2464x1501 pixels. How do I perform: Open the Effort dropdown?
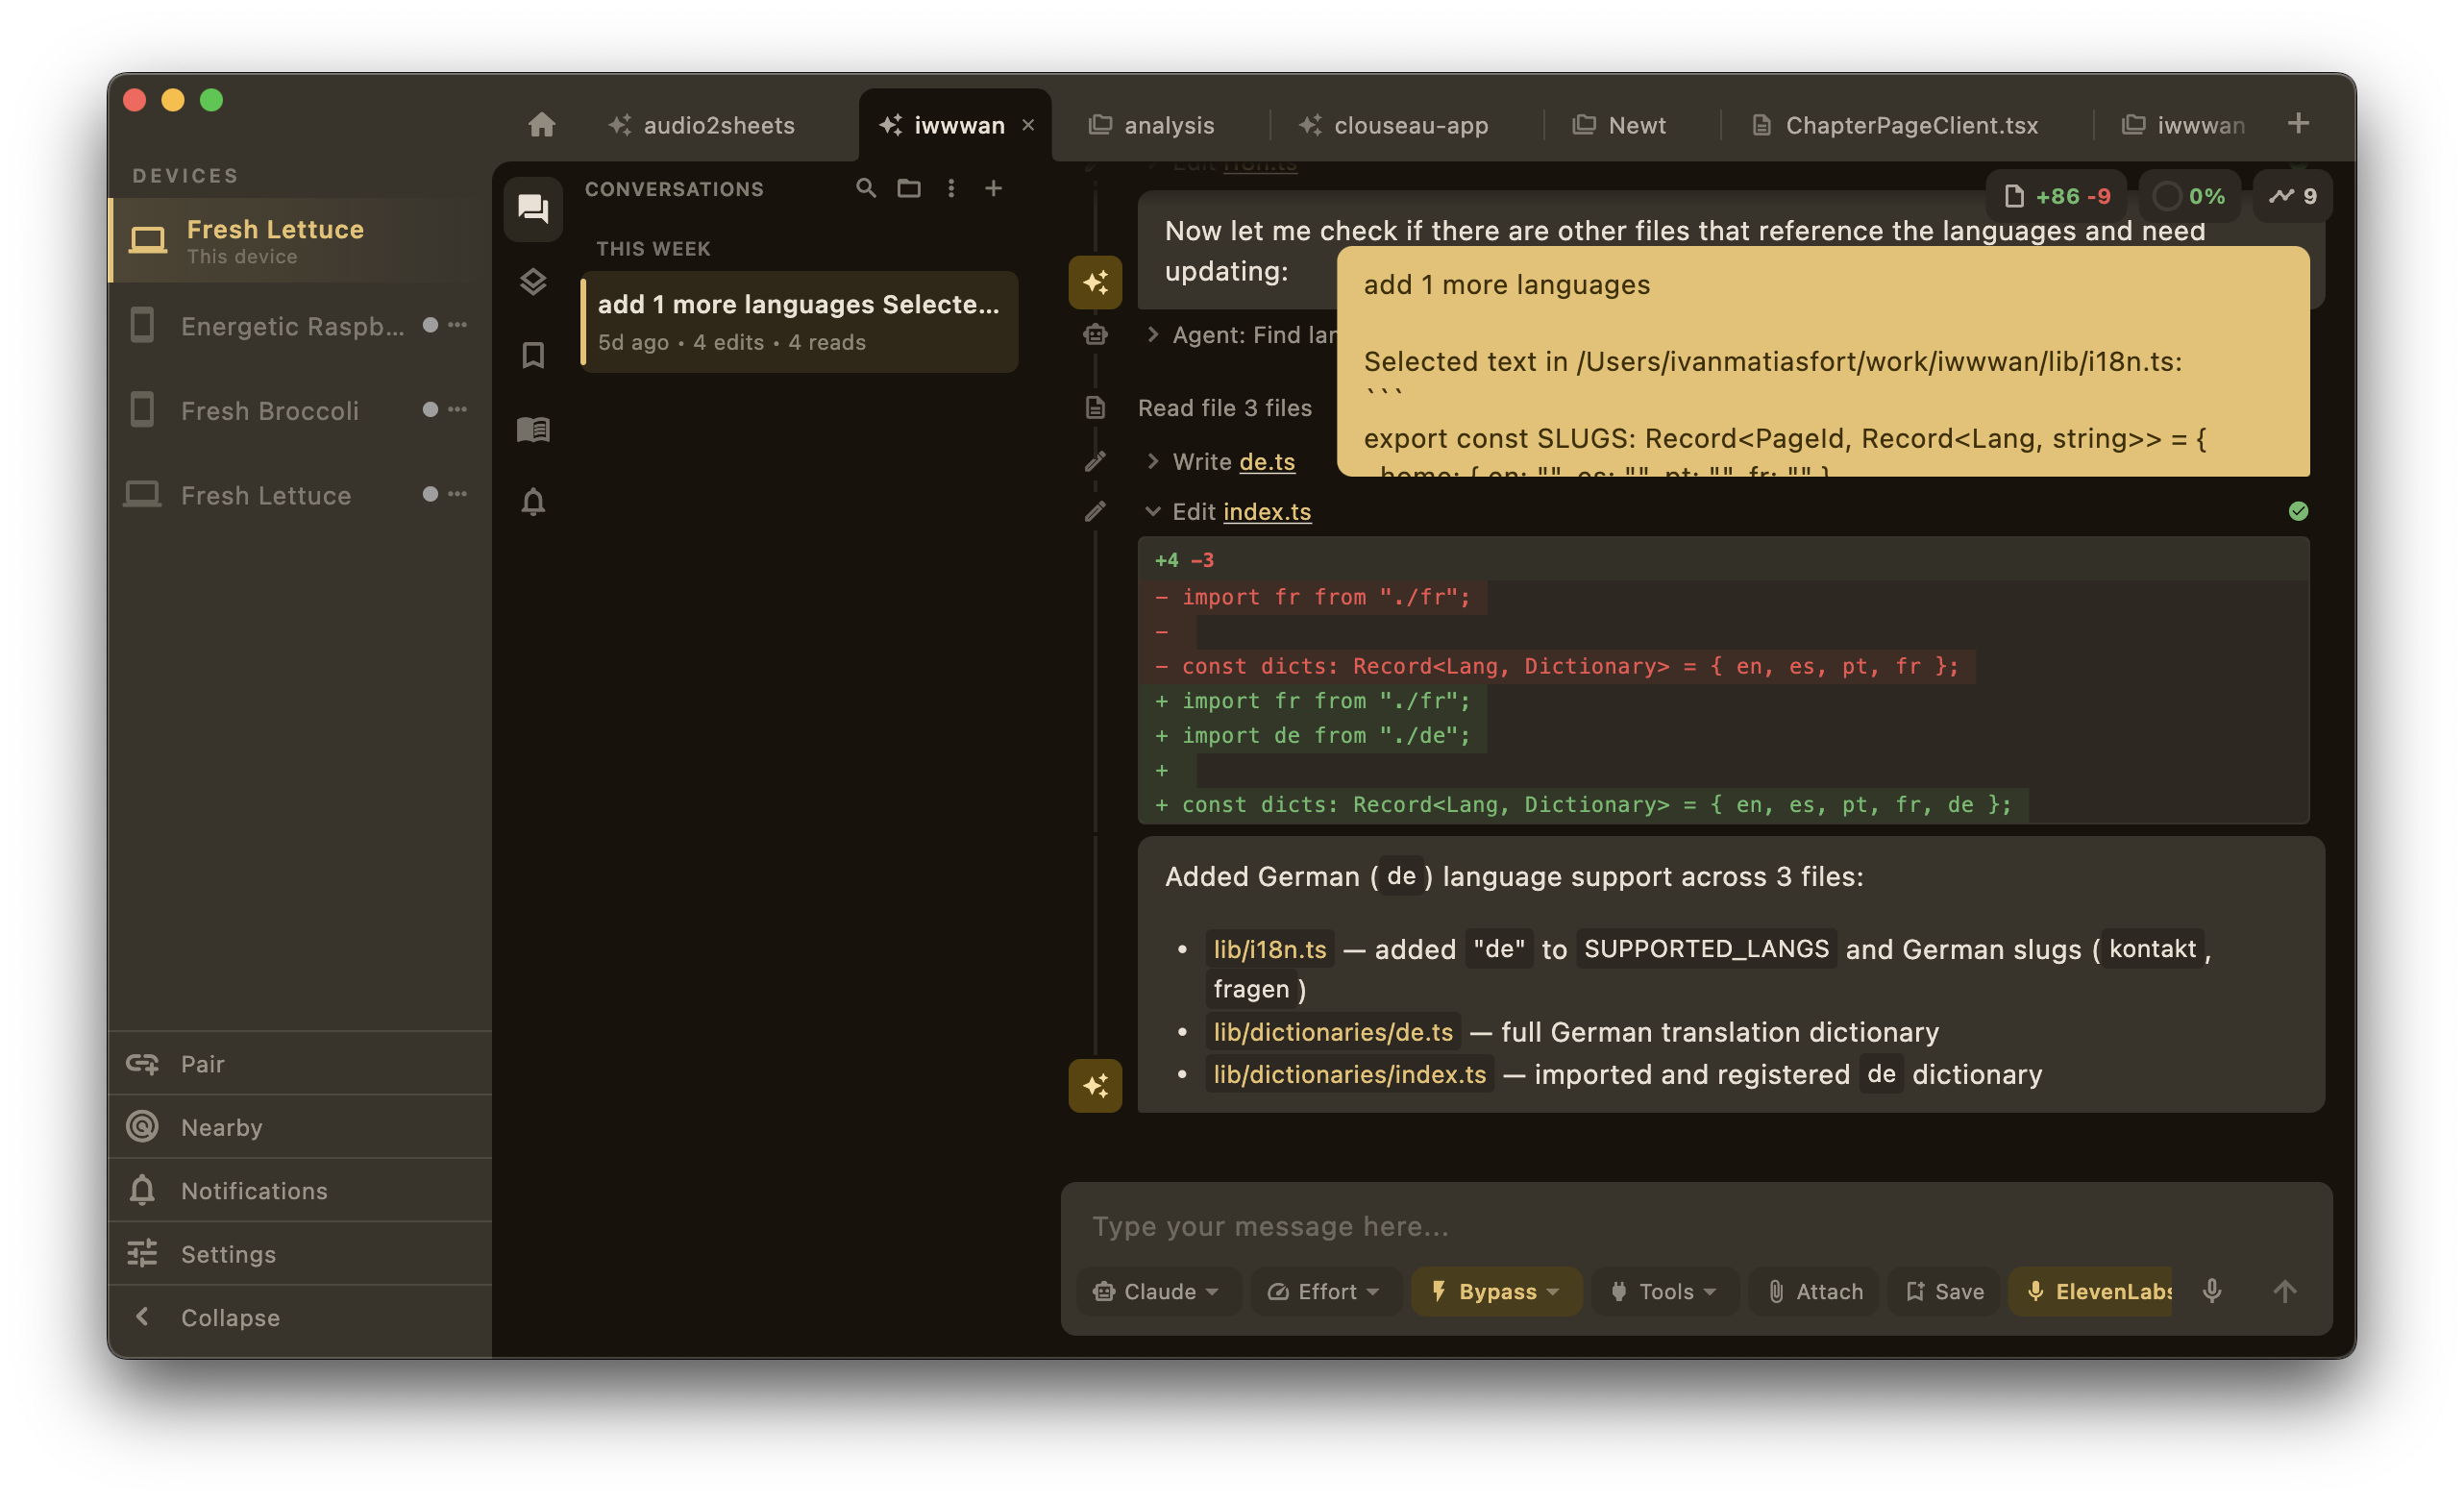click(1325, 1291)
